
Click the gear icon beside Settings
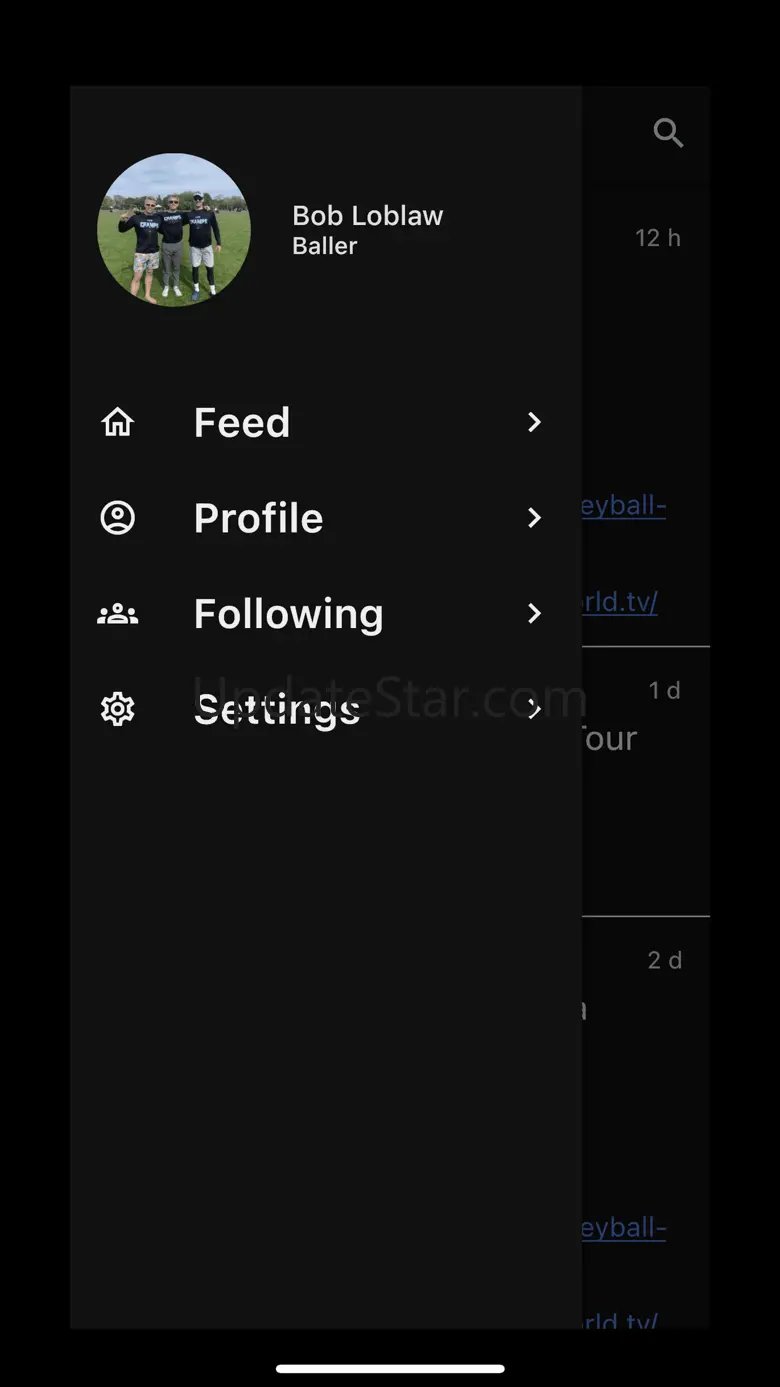pyautogui.click(x=118, y=709)
